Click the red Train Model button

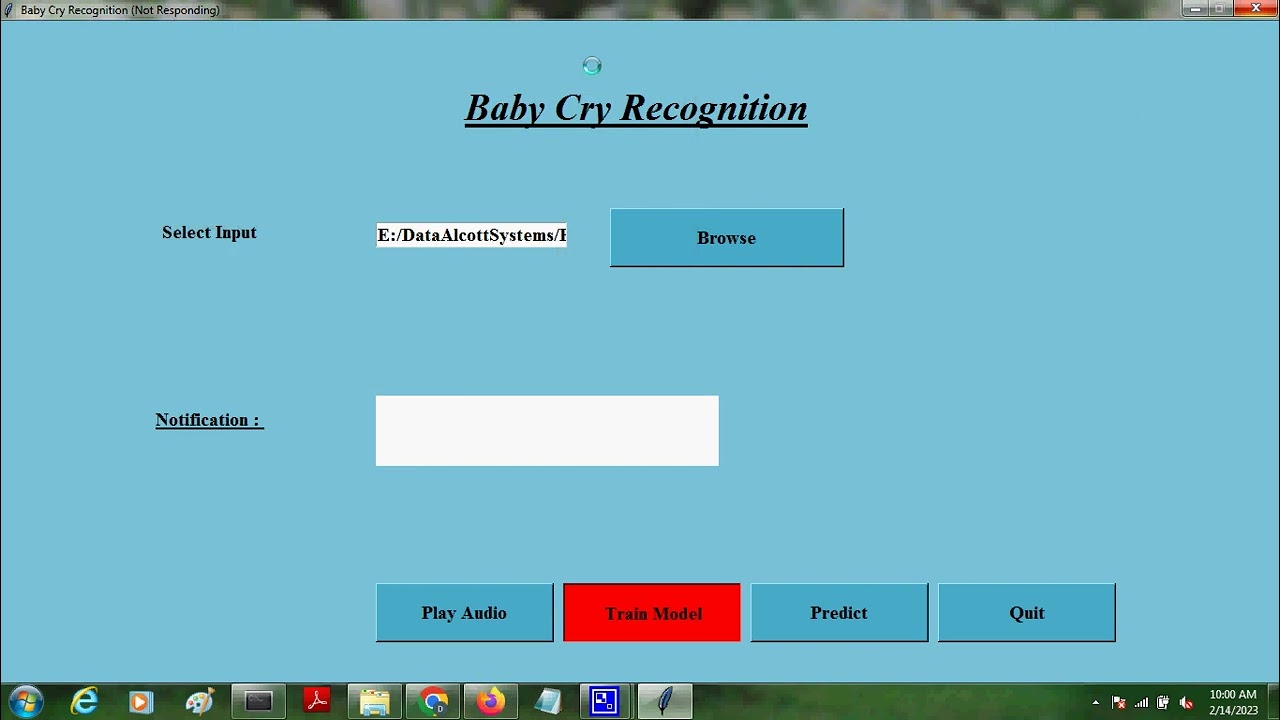pyautogui.click(x=652, y=613)
